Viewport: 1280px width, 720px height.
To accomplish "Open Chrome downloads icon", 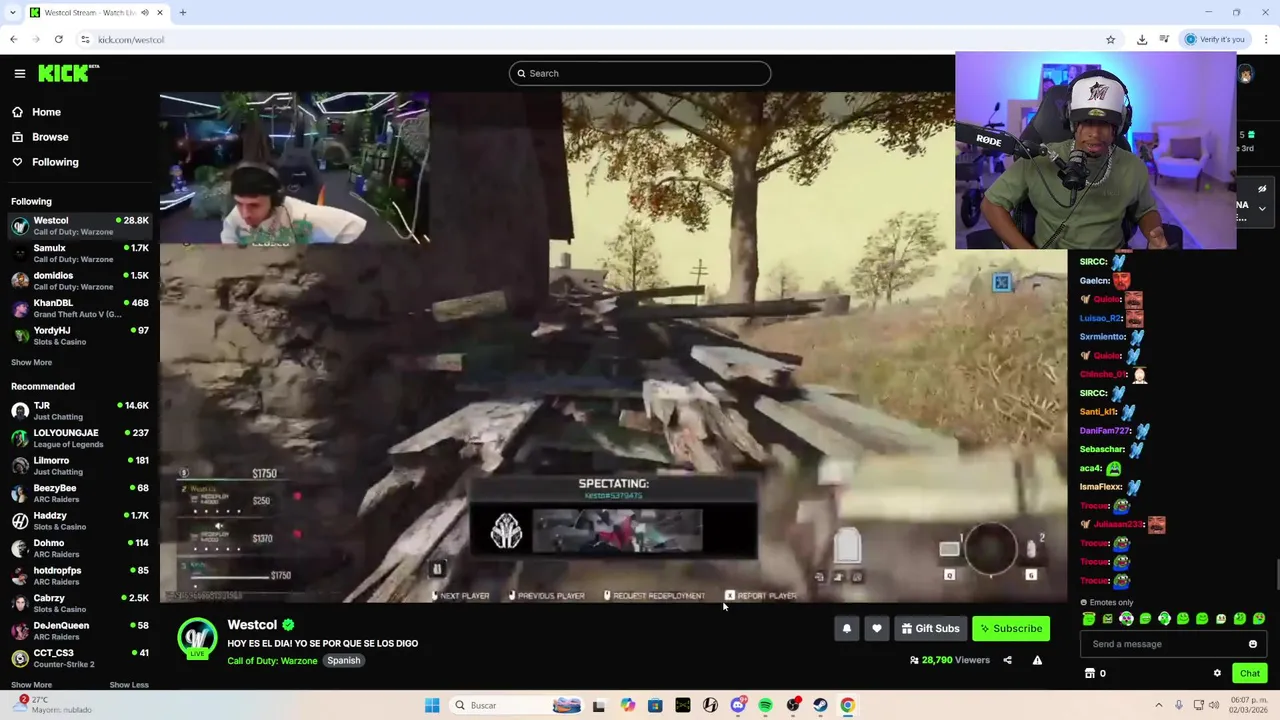I will [1142, 39].
